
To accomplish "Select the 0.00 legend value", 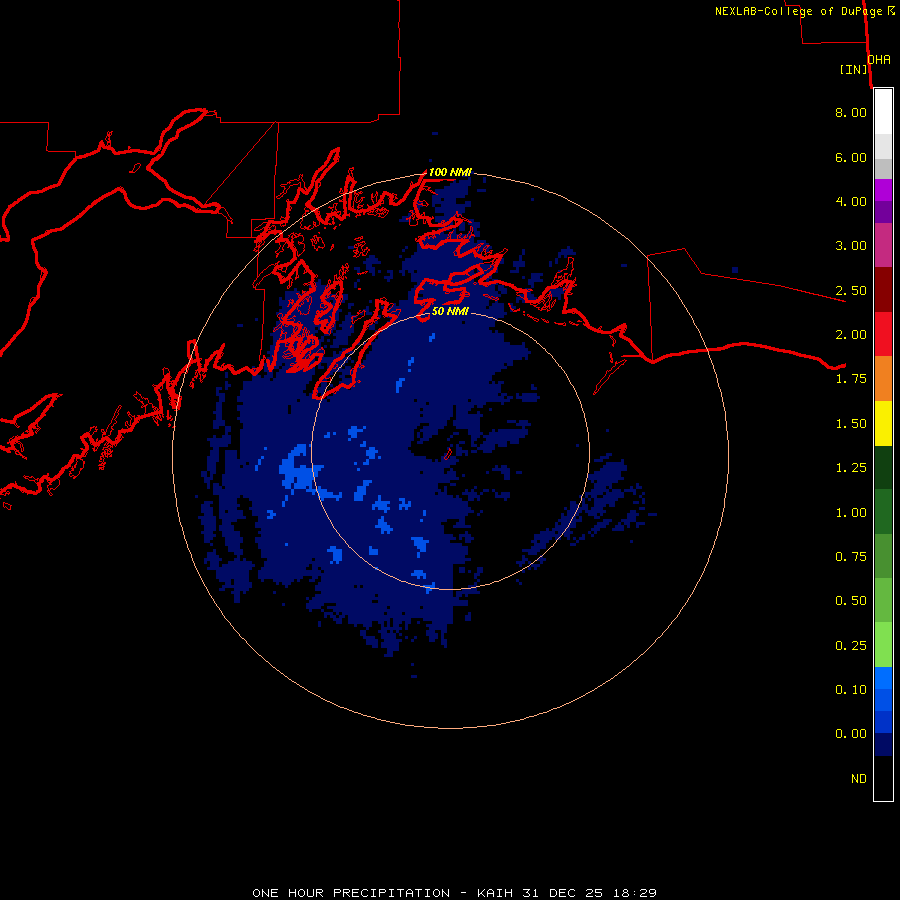I will [851, 734].
